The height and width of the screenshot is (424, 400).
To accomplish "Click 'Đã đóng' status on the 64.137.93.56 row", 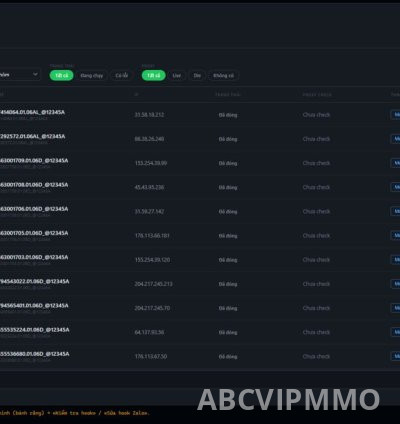I will coord(228,332).
